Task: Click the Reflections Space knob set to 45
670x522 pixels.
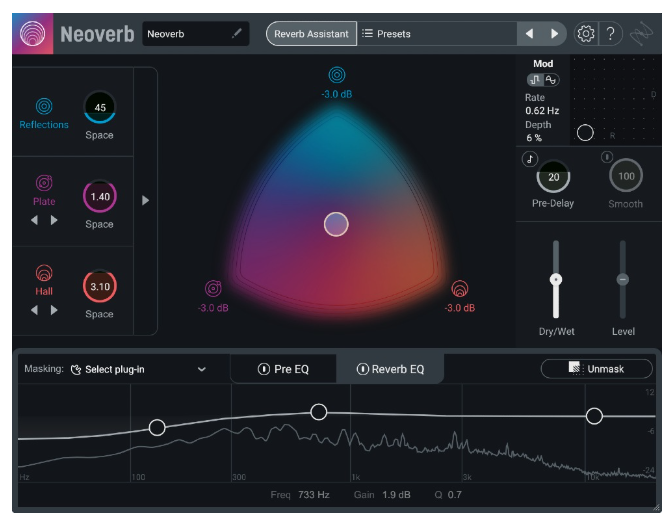Action: coord(100,107)
